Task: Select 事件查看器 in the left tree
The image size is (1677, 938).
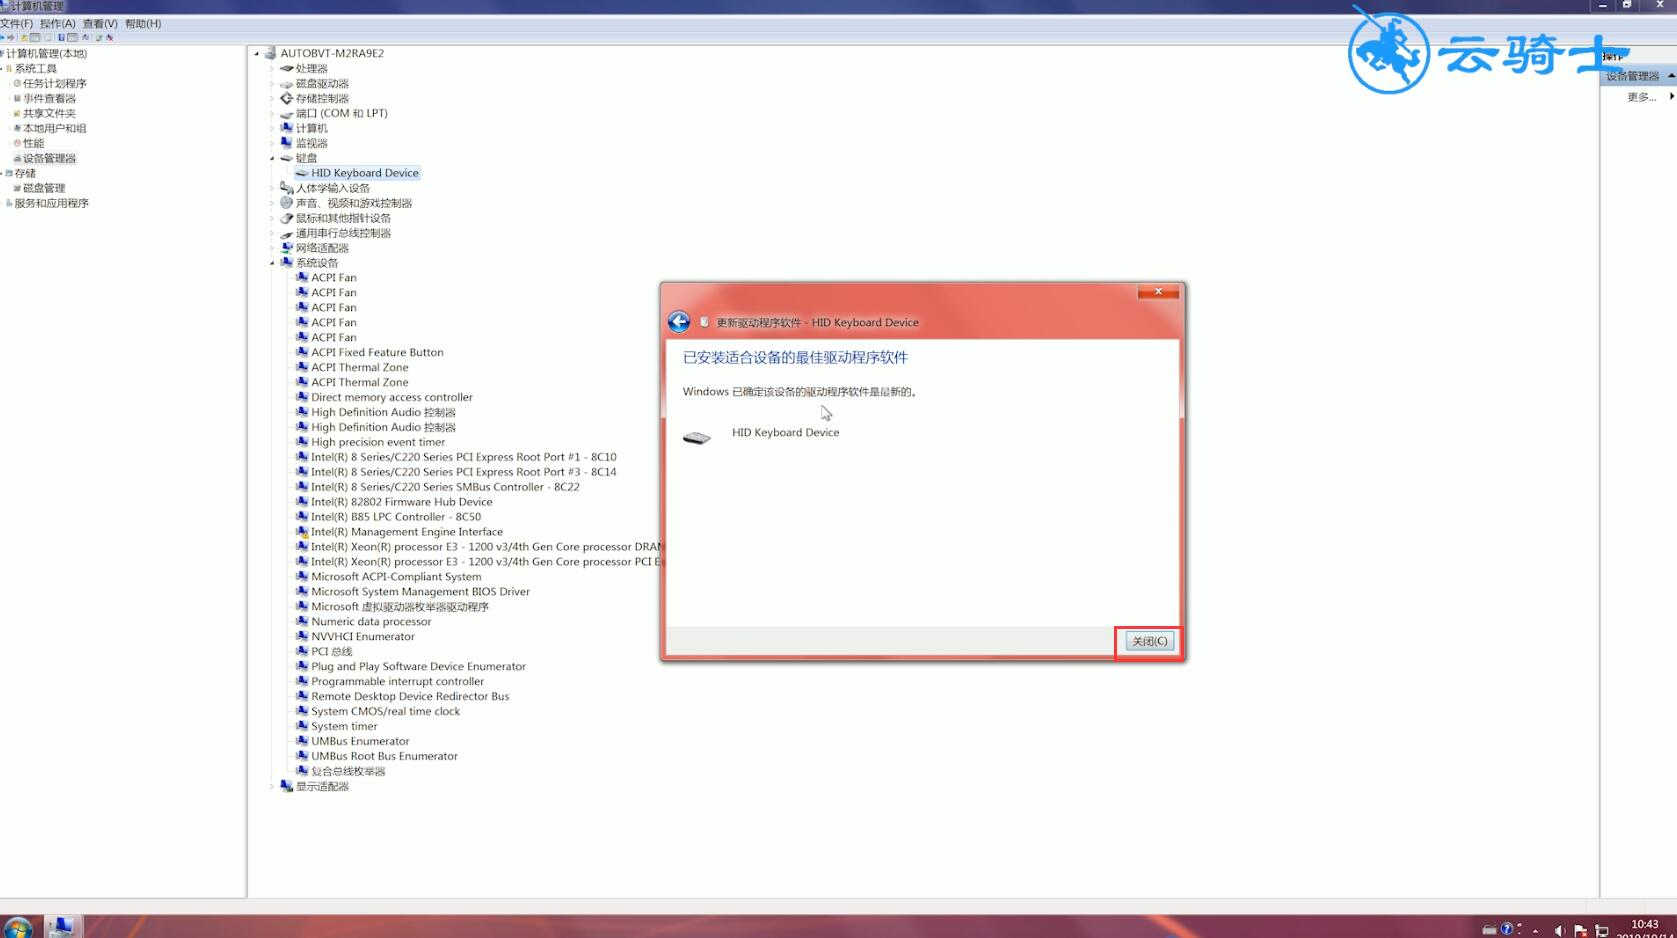Action: pyautogui.click(x=50, y=98)
